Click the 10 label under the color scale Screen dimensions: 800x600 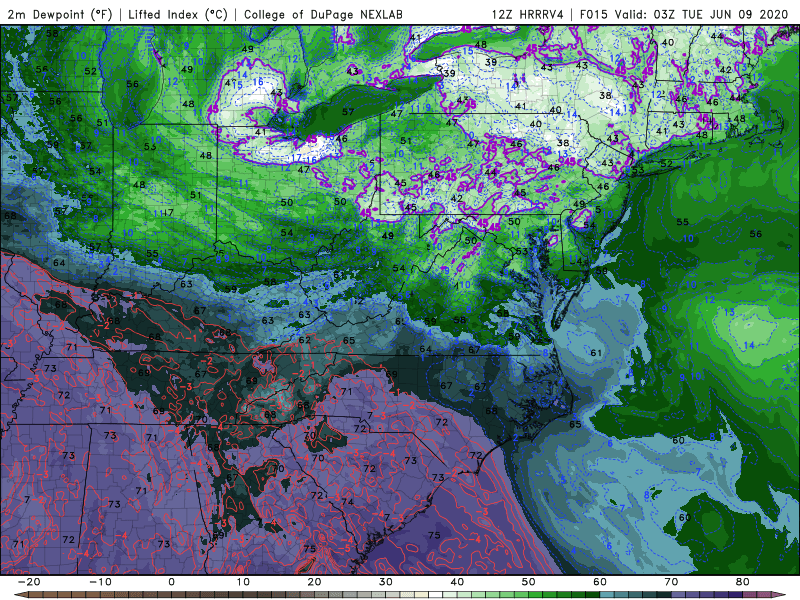(243, 582)
